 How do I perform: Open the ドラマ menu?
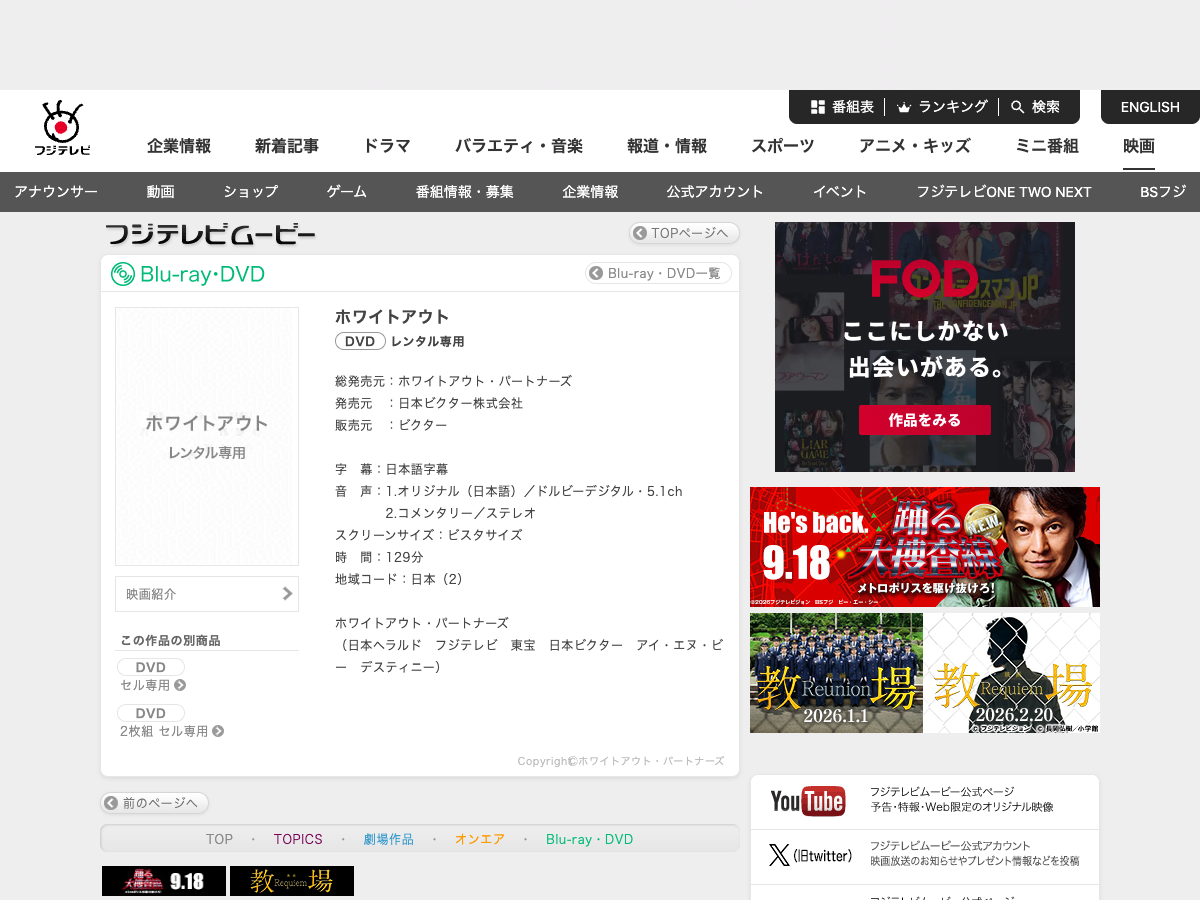[x=387, y=146]
